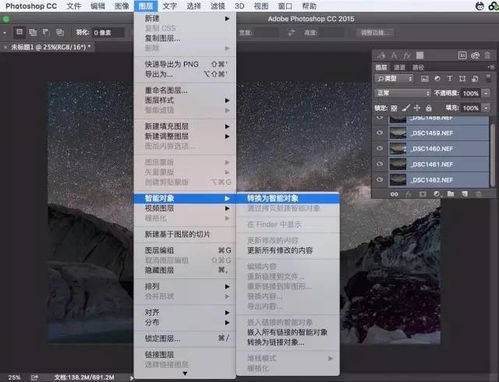The height and width of the screenshot is (382, 499).
Task: Click the 填充 100% value field
Action: coord(471,108)
